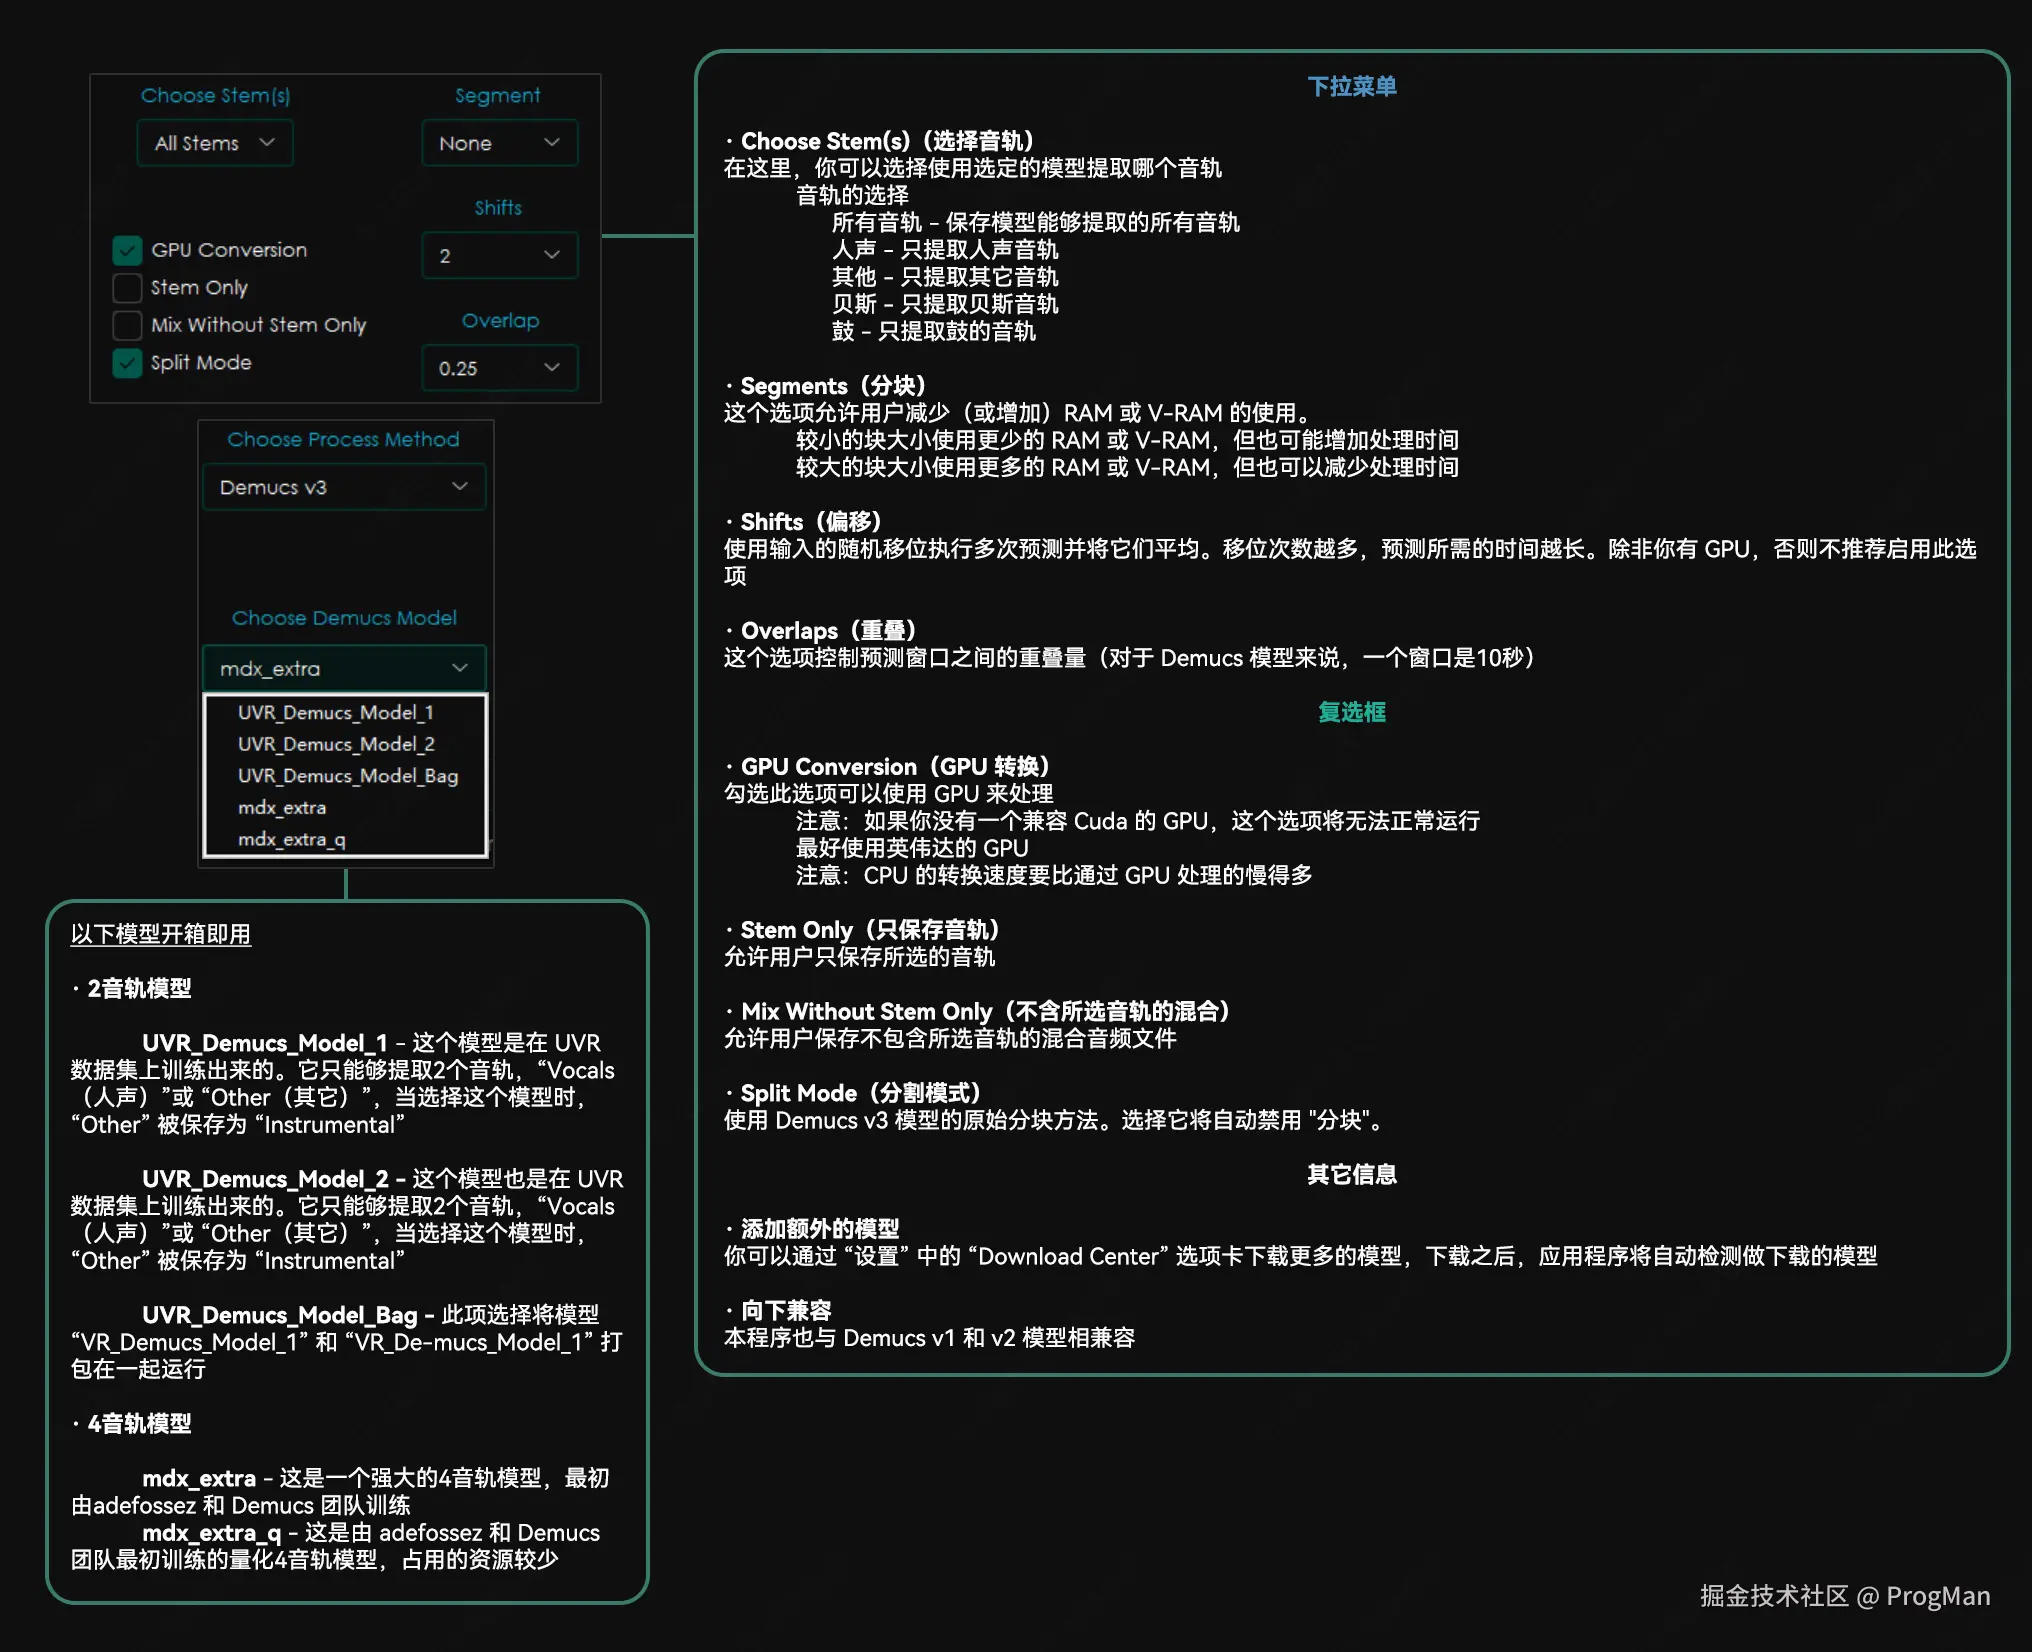The width and height of the screenshot is (2032, 1652).
Task: Select UVR_Demucs_Model_2 from the model list
Action: 336,744
